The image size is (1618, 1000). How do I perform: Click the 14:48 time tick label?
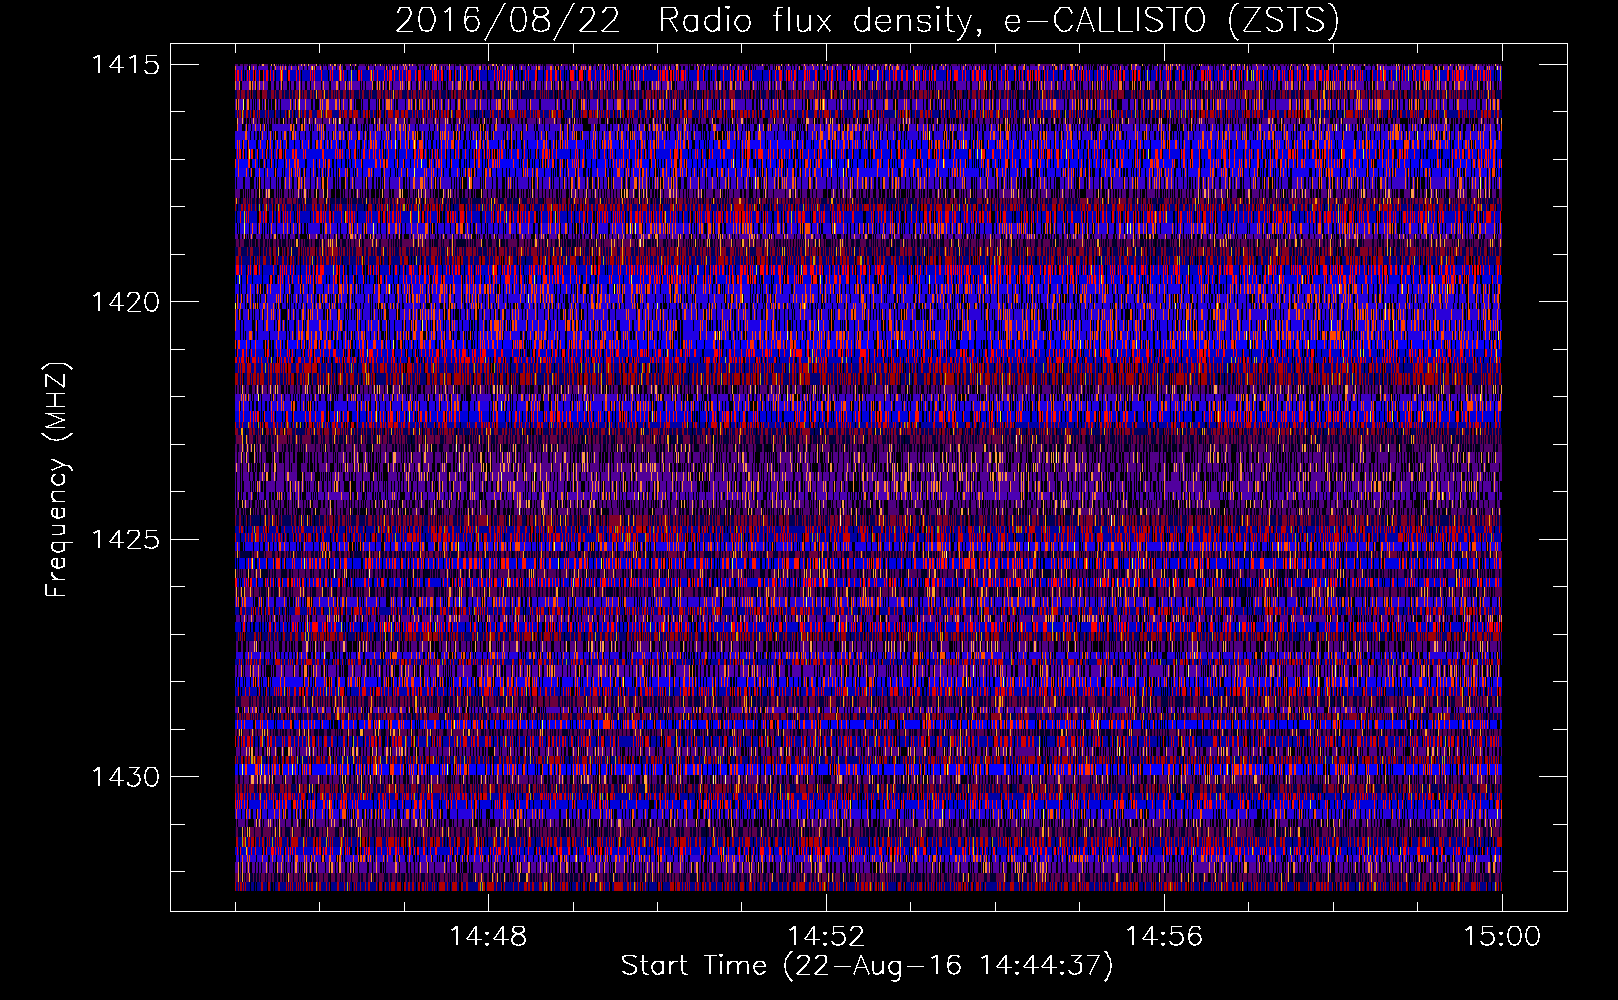click(488, 937)
